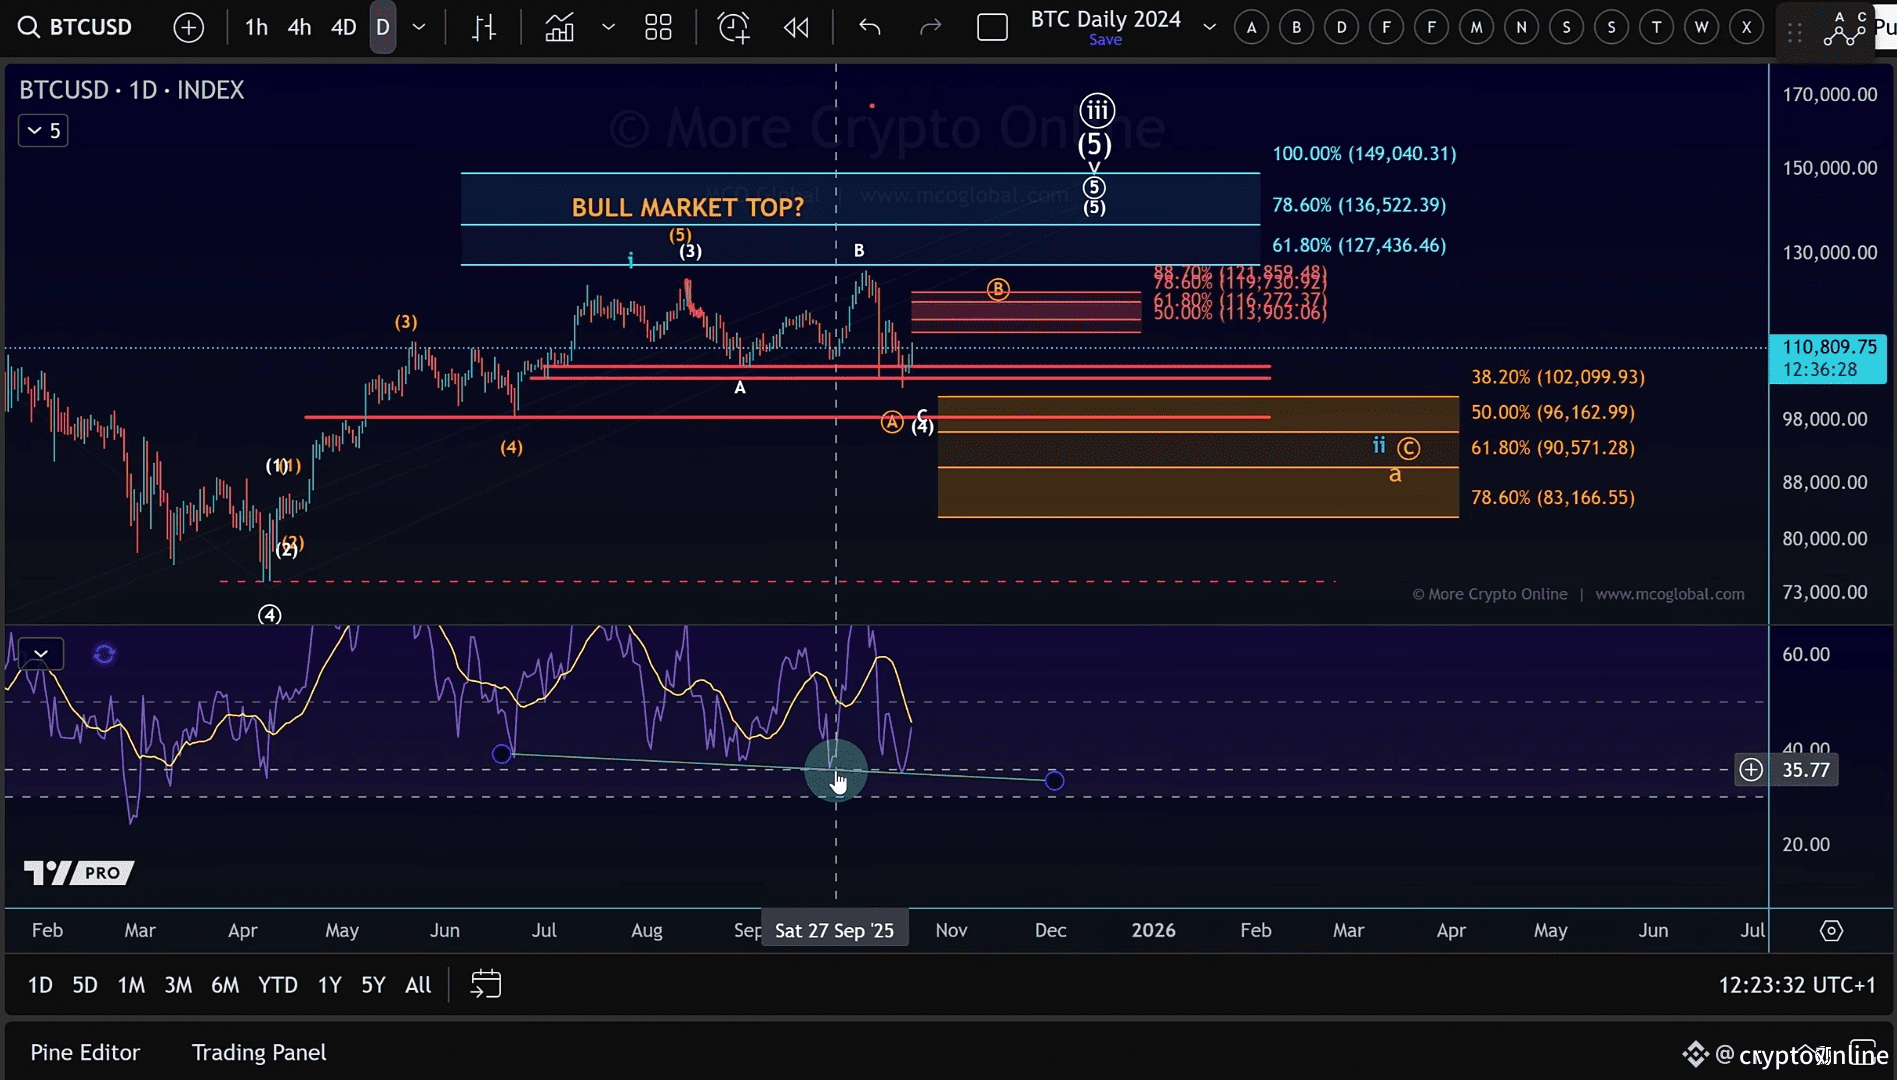This screenshot has width=1897, height=1080.
Task: Open the BTCUSD symbol search
Action: coord(76,27)
